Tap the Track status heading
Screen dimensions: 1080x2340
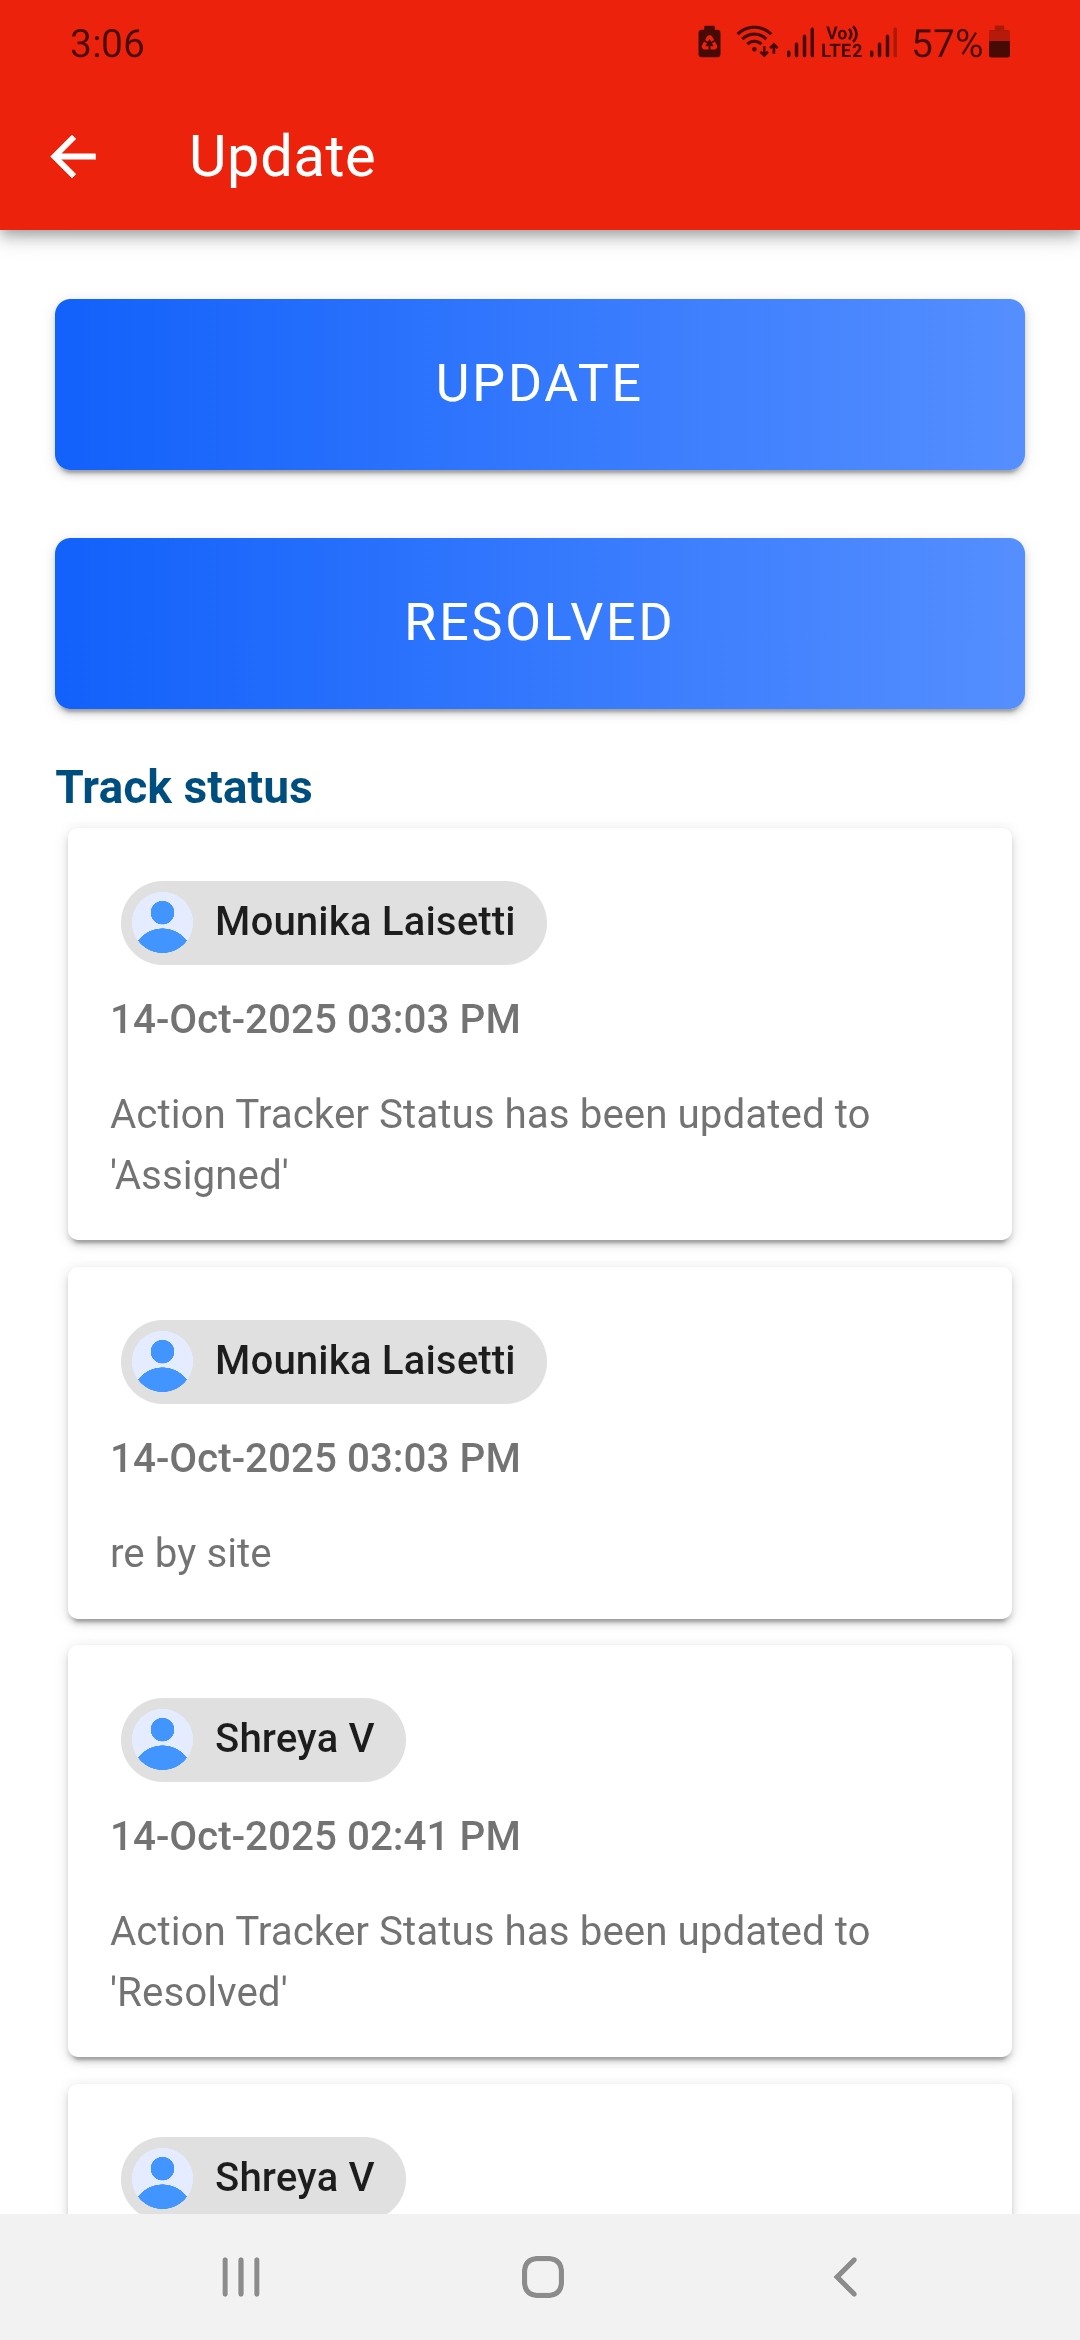184,787
